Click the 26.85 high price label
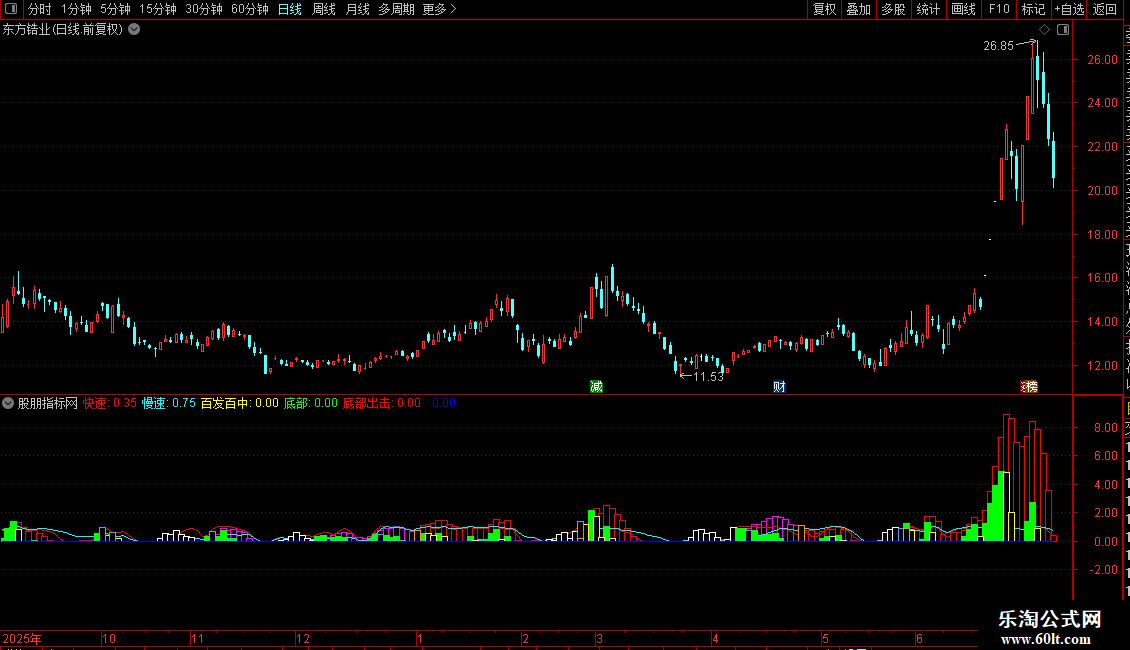This screenshot has height=650, width=1130. point(998,45)
